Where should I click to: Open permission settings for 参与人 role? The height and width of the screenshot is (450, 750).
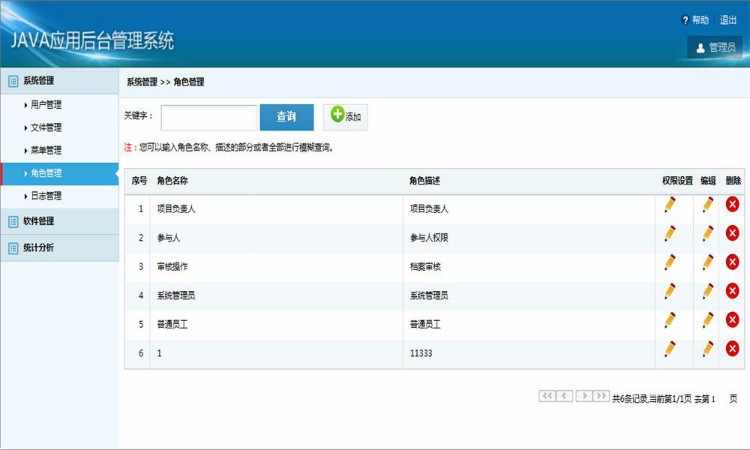(670, 233)
